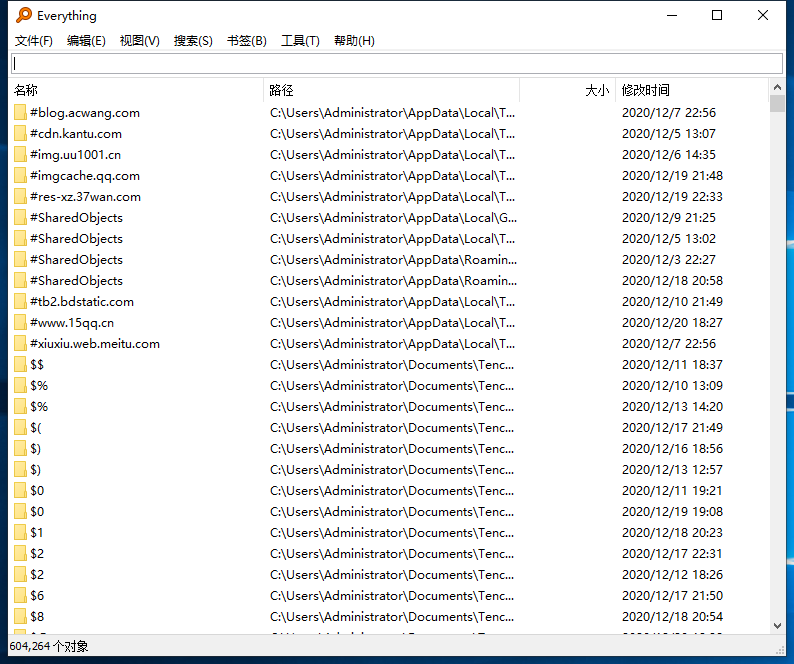Open the 文件(F) menu

point(34,41)
